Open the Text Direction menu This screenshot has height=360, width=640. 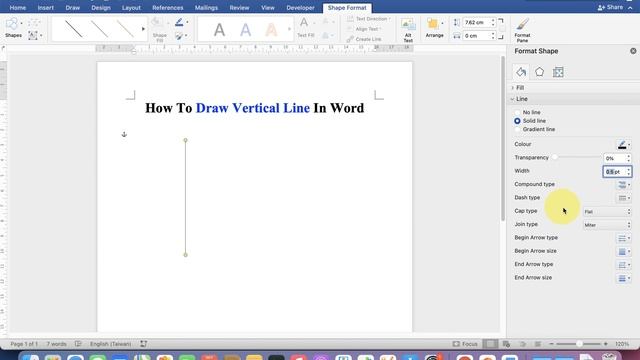(x=369, y=19)
